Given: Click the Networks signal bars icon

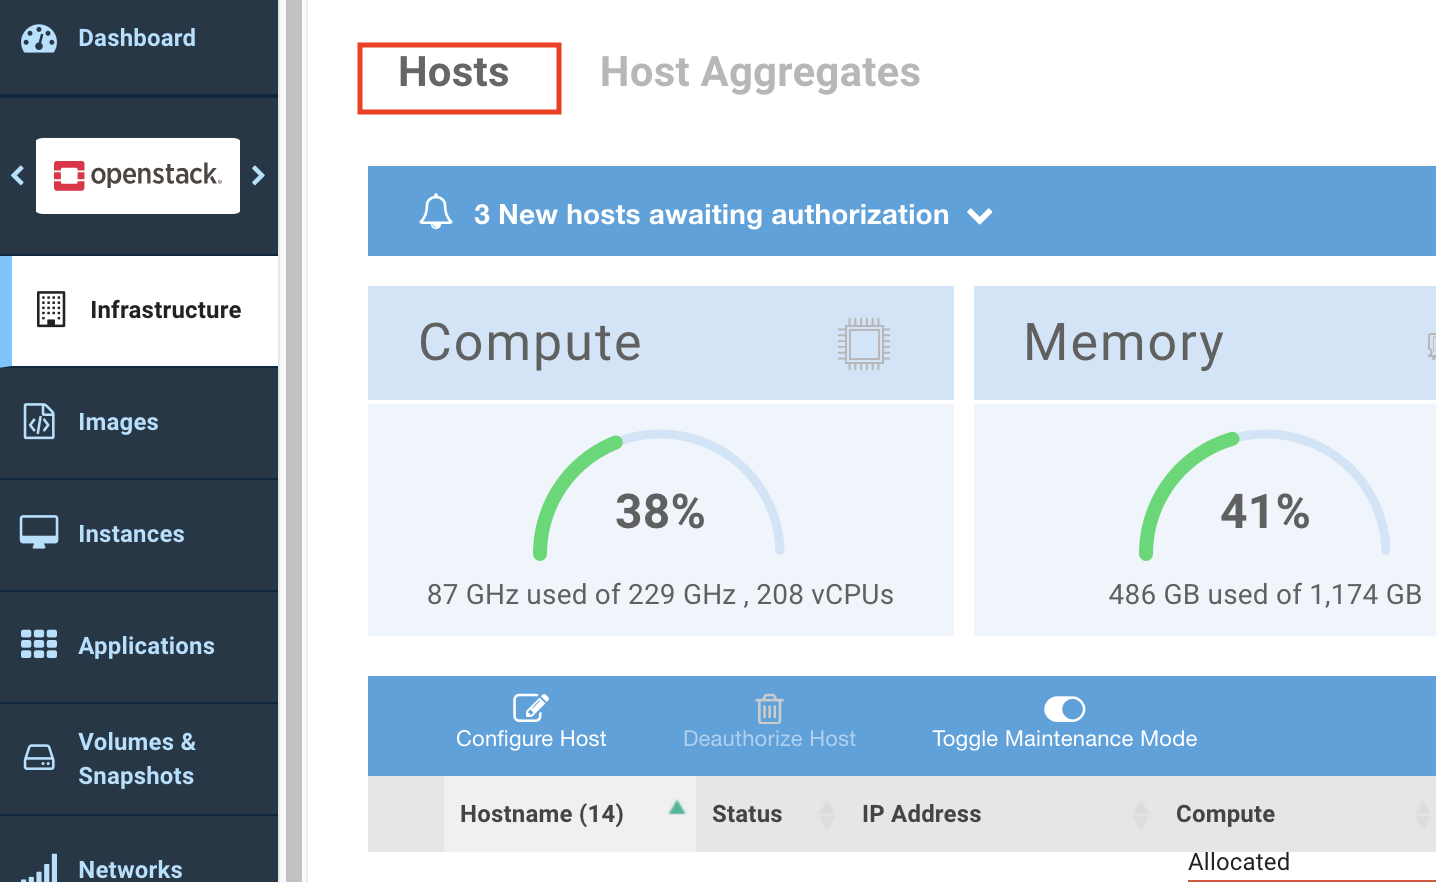Looking at the screenshot, I should pos(39,868).
